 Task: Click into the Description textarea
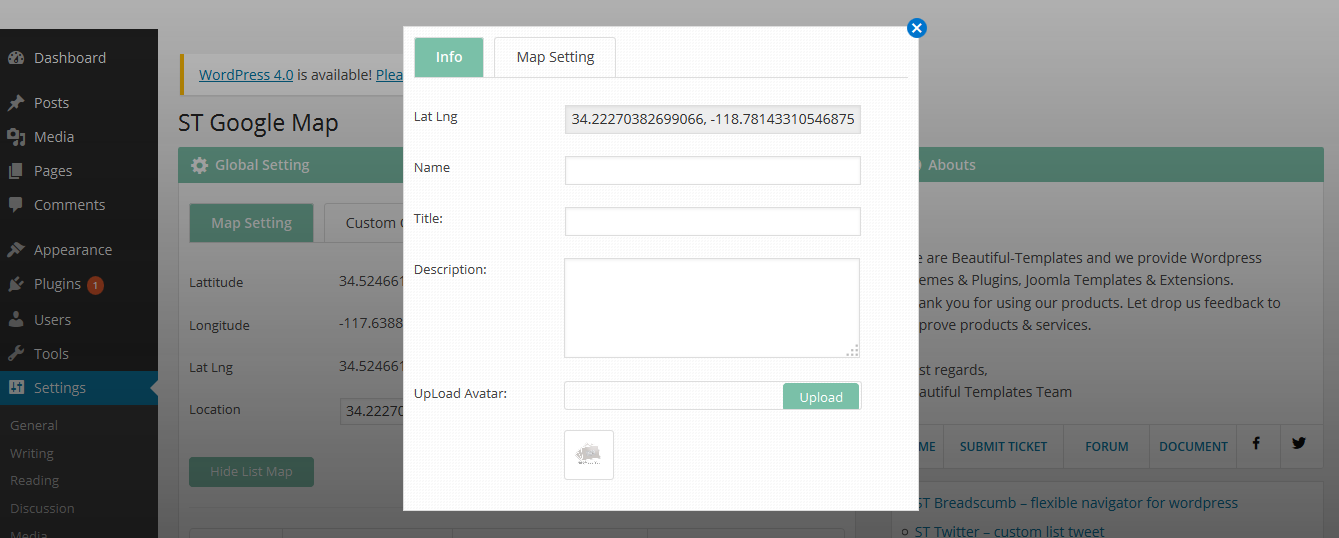712,308
